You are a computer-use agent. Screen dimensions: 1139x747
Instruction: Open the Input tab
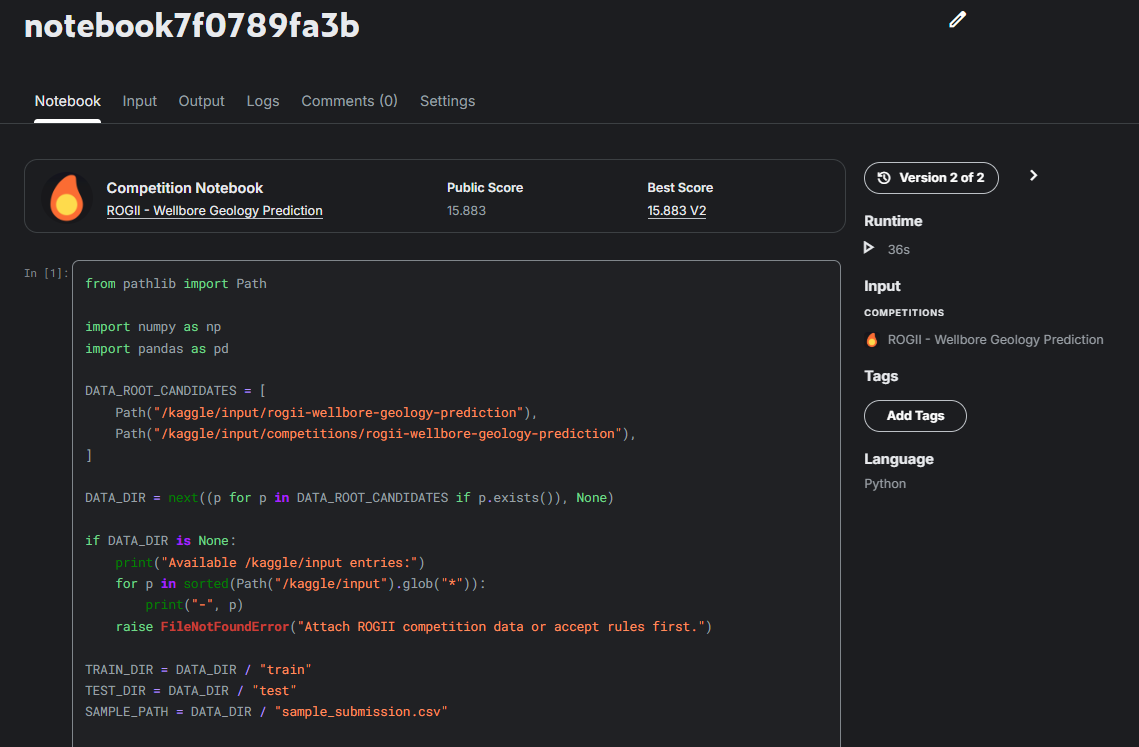(x=139, y=101)
